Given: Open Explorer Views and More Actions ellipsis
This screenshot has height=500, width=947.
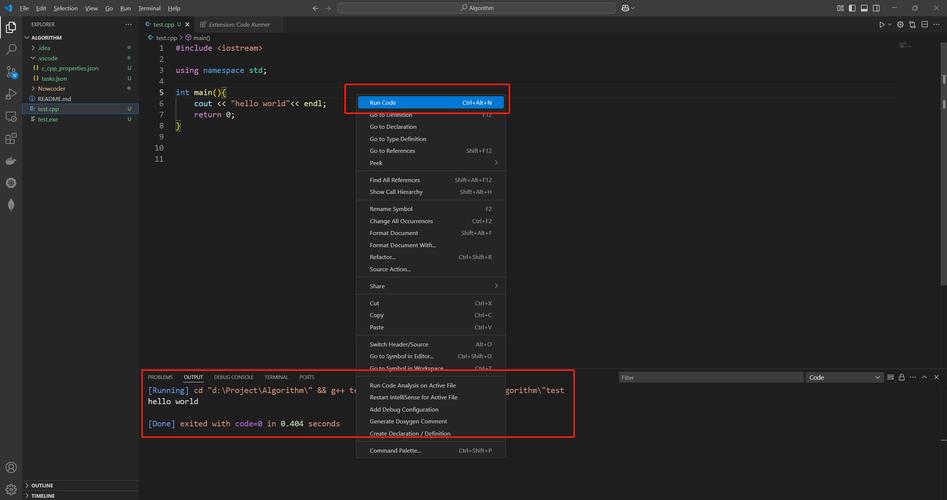Looking at the screenshot, I should 128,25.
